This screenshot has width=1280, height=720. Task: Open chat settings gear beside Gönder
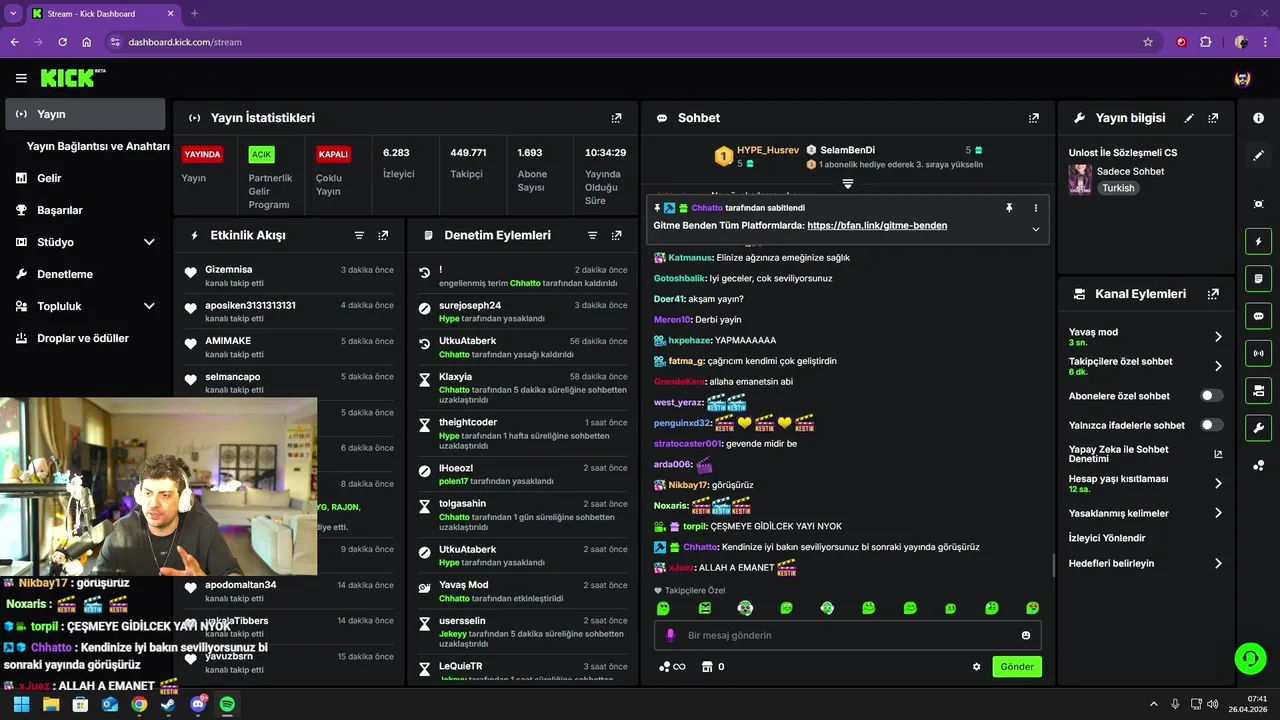click(976, 667)
